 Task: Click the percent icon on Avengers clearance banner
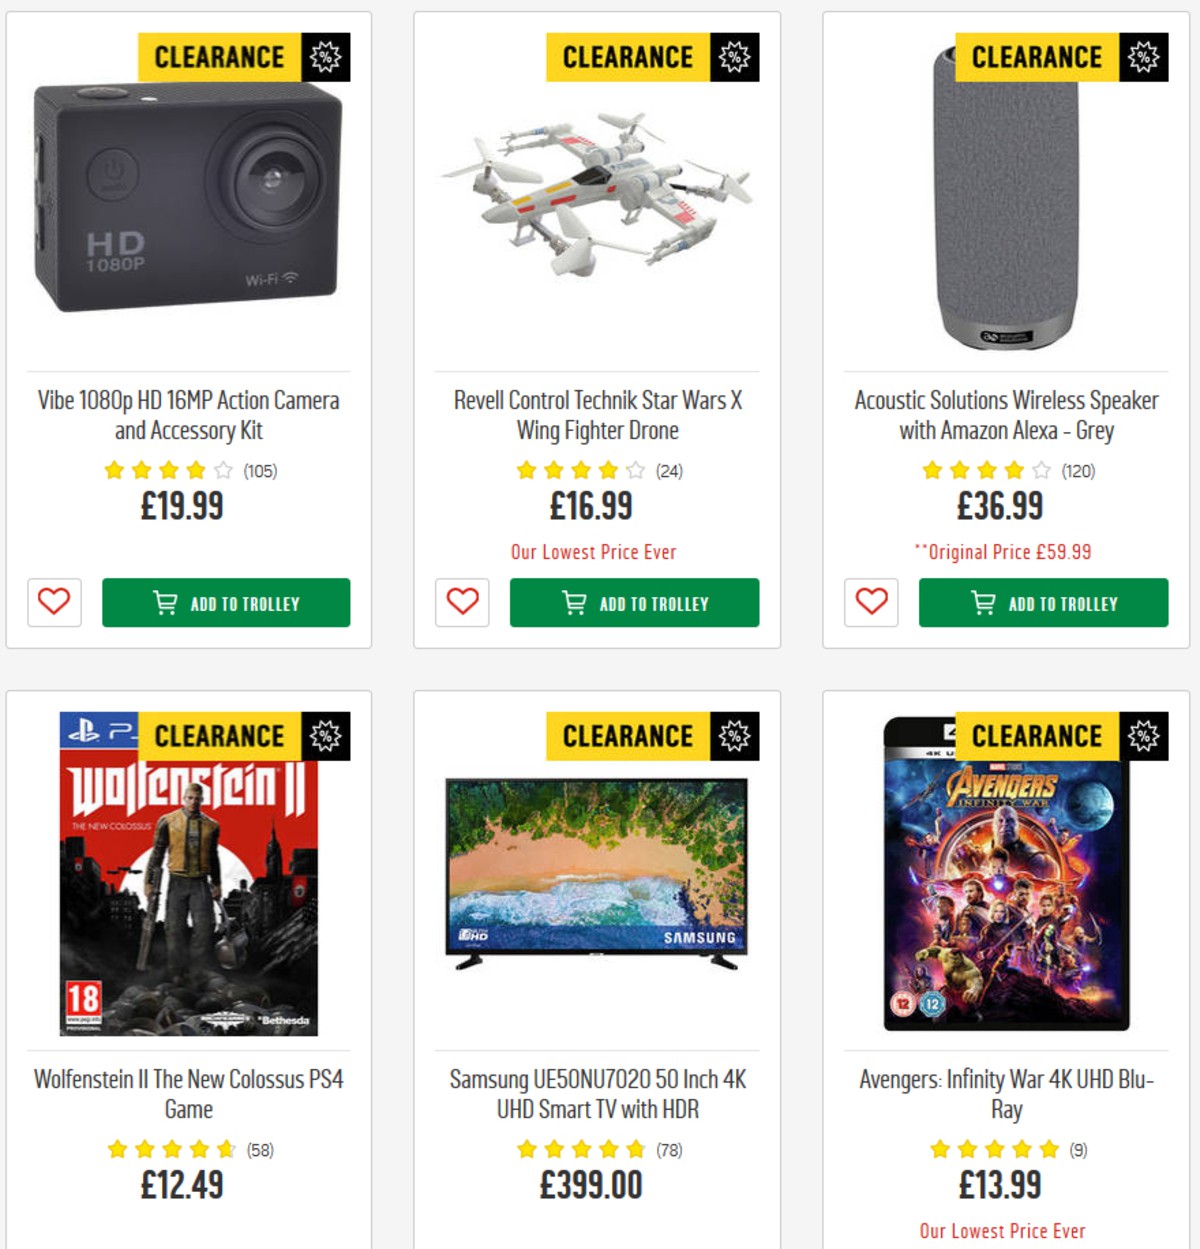pos(1144,736)
